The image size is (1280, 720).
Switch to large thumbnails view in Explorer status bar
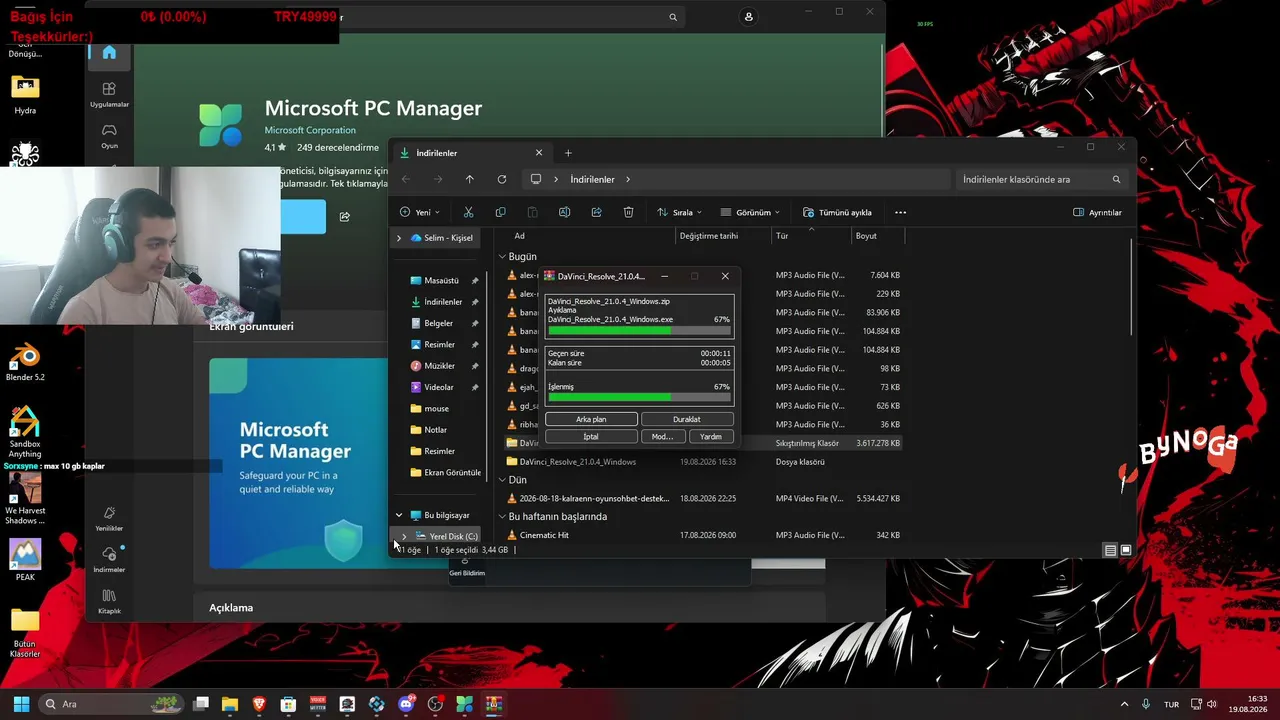pyautogui.click(x=1126, y=550)
